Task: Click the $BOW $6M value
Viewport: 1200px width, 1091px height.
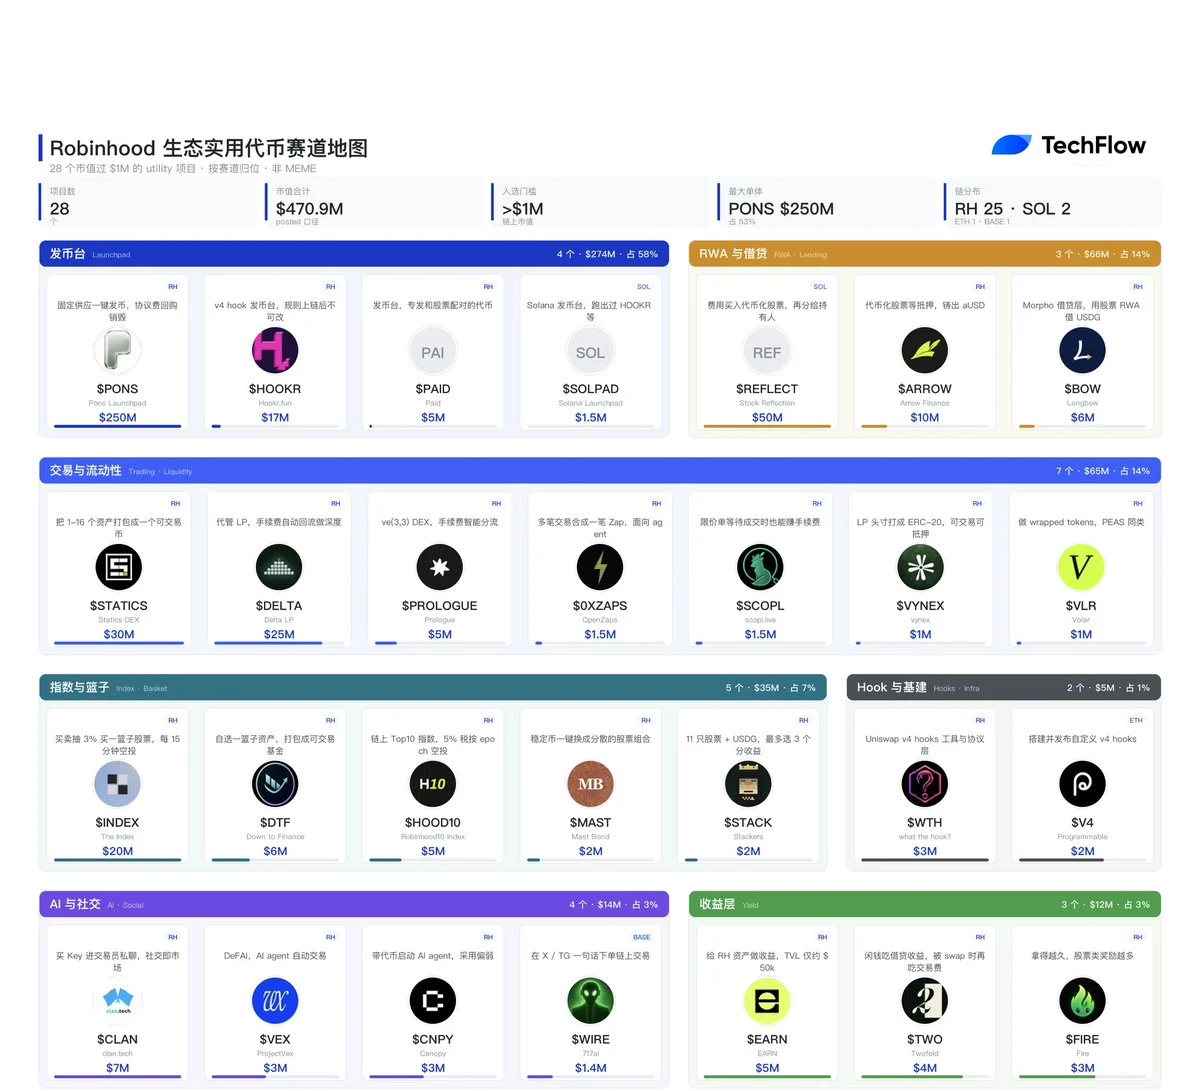Action: point(1082,417)
